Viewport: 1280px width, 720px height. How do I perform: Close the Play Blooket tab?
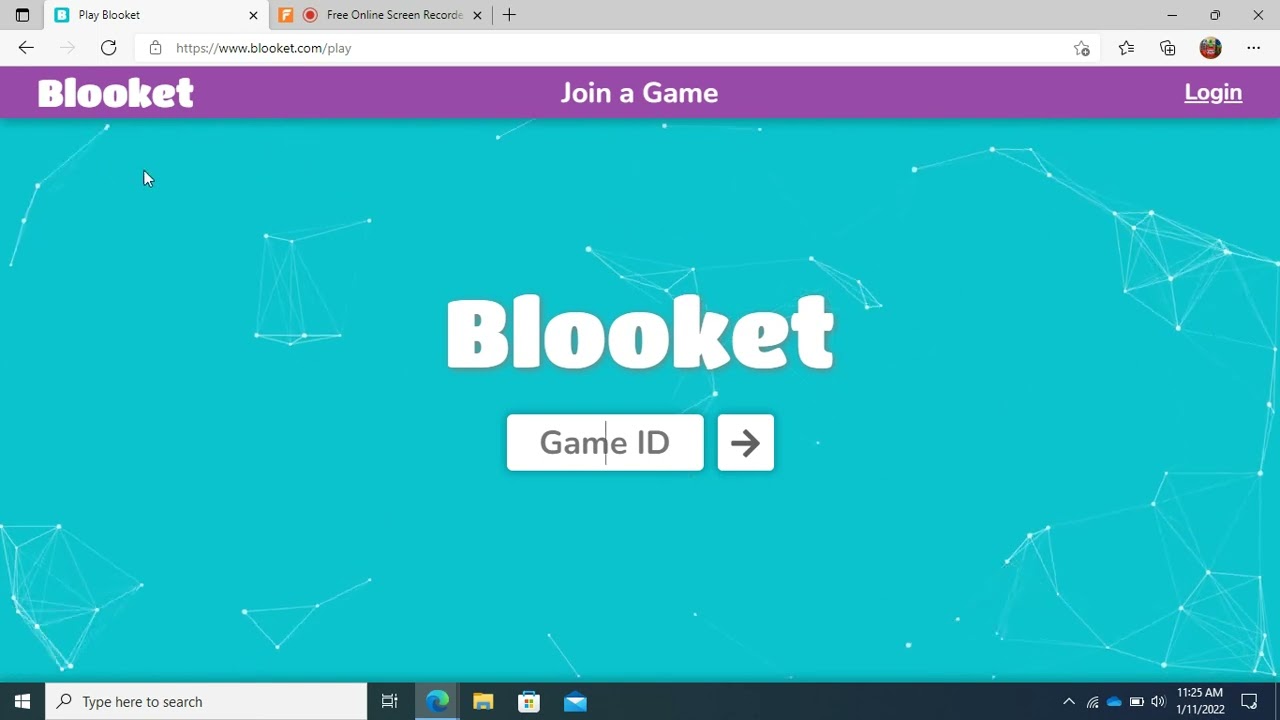click(253, 15)
